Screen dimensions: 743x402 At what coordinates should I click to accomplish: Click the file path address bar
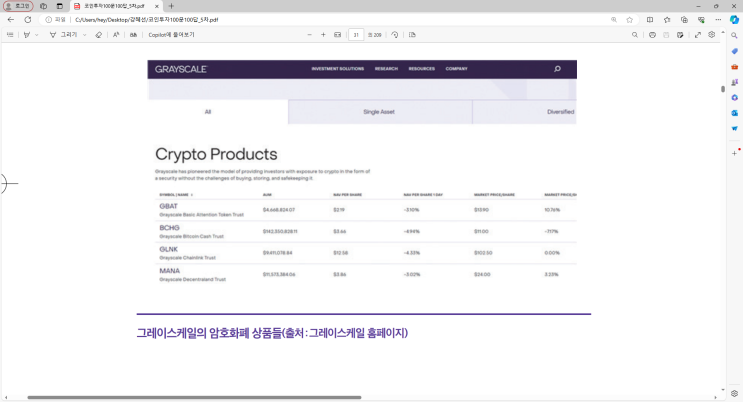click(x=147, y=19)
